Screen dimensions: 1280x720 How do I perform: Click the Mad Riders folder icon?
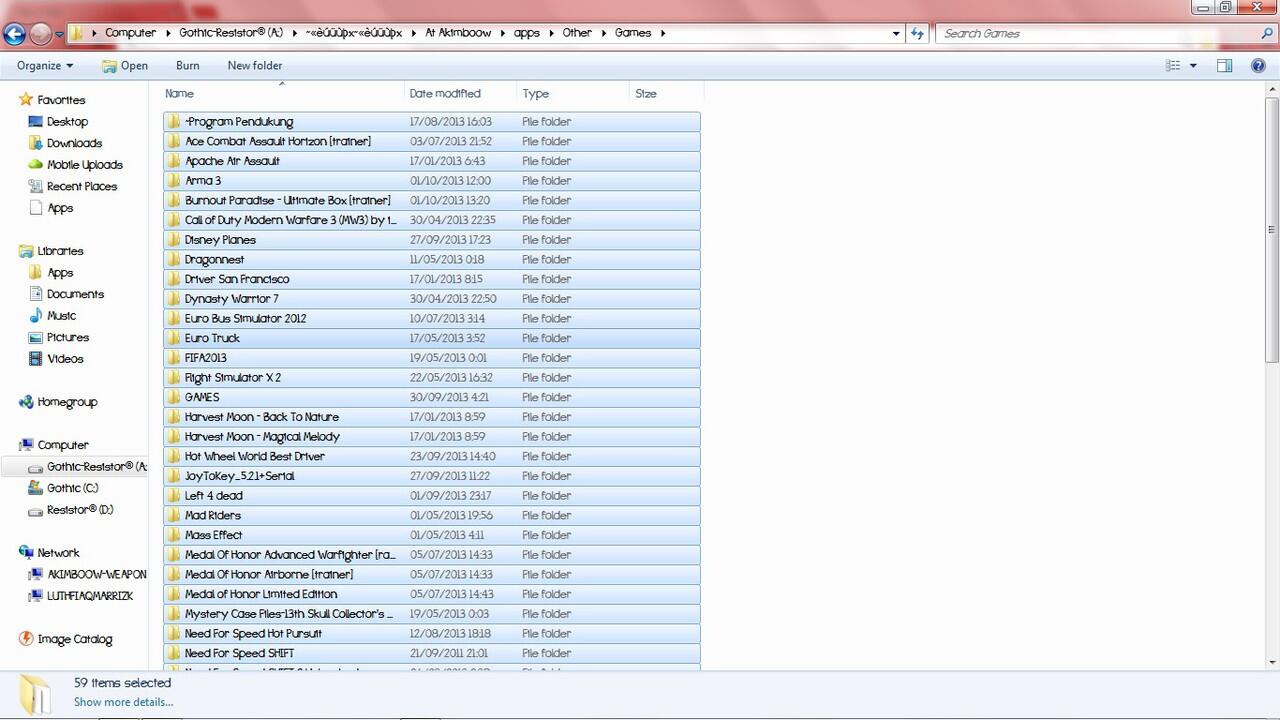click(x=174, y=516)
